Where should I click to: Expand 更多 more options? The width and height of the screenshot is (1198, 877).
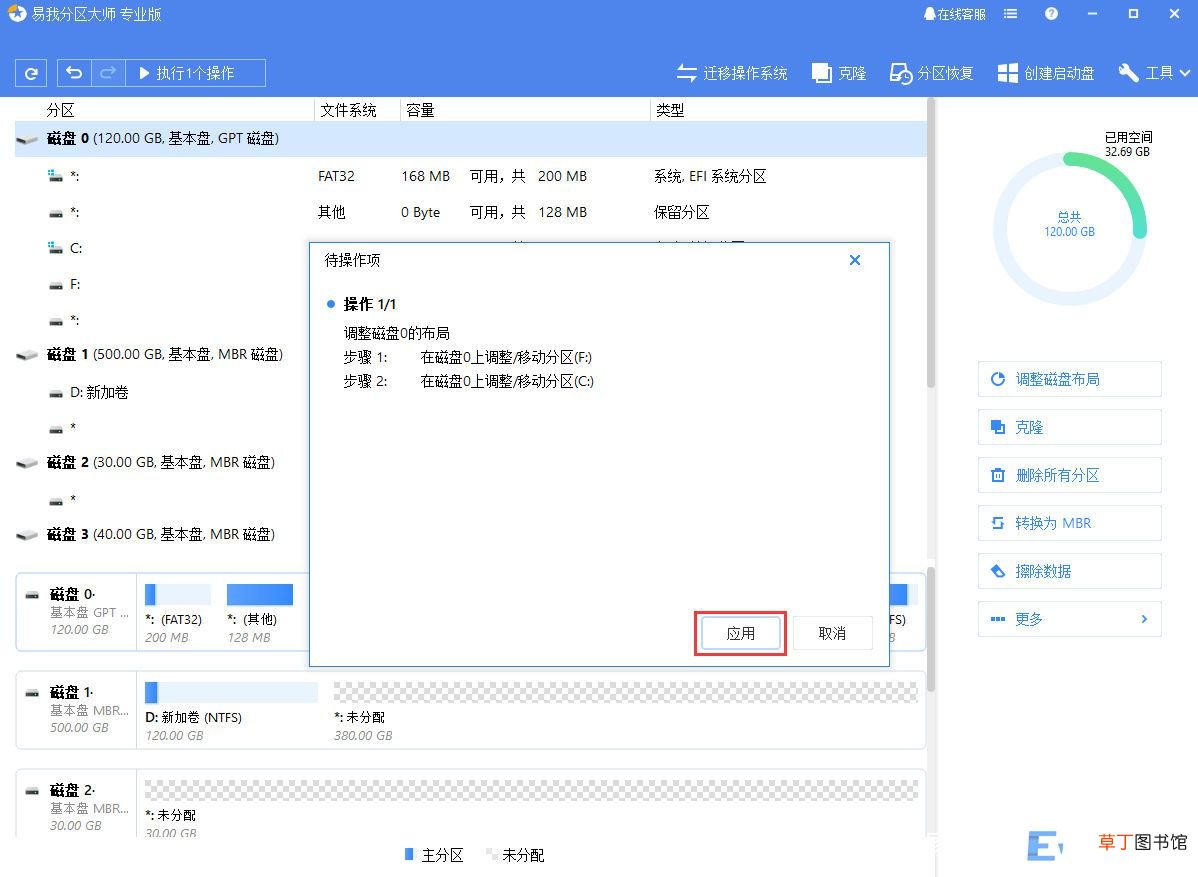(1070, 619)
